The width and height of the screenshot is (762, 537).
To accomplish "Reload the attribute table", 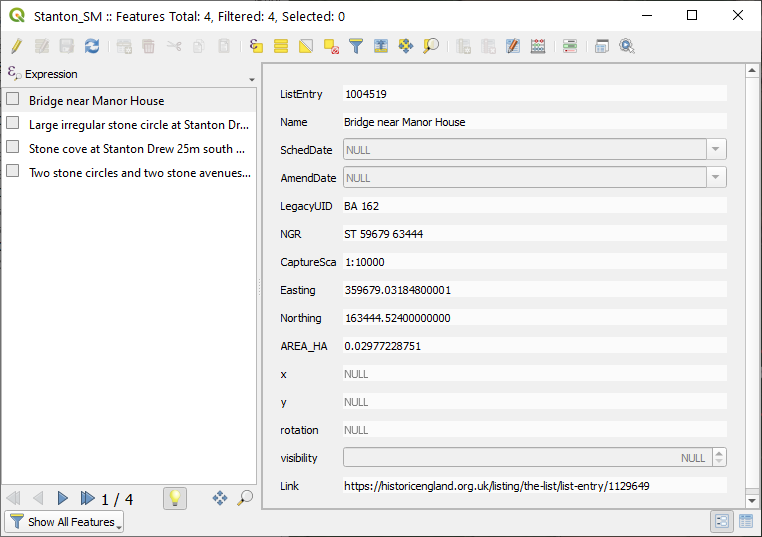I will tap(92, 46).
